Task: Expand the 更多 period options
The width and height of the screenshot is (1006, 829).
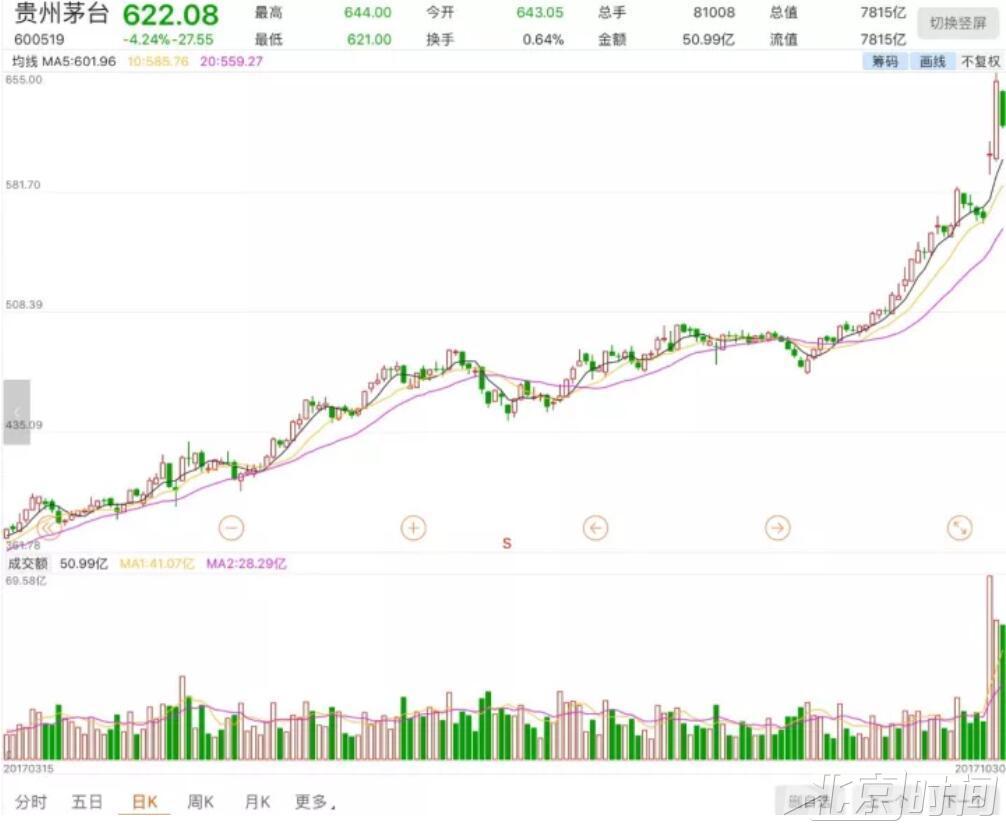Action: pos(313,802)
